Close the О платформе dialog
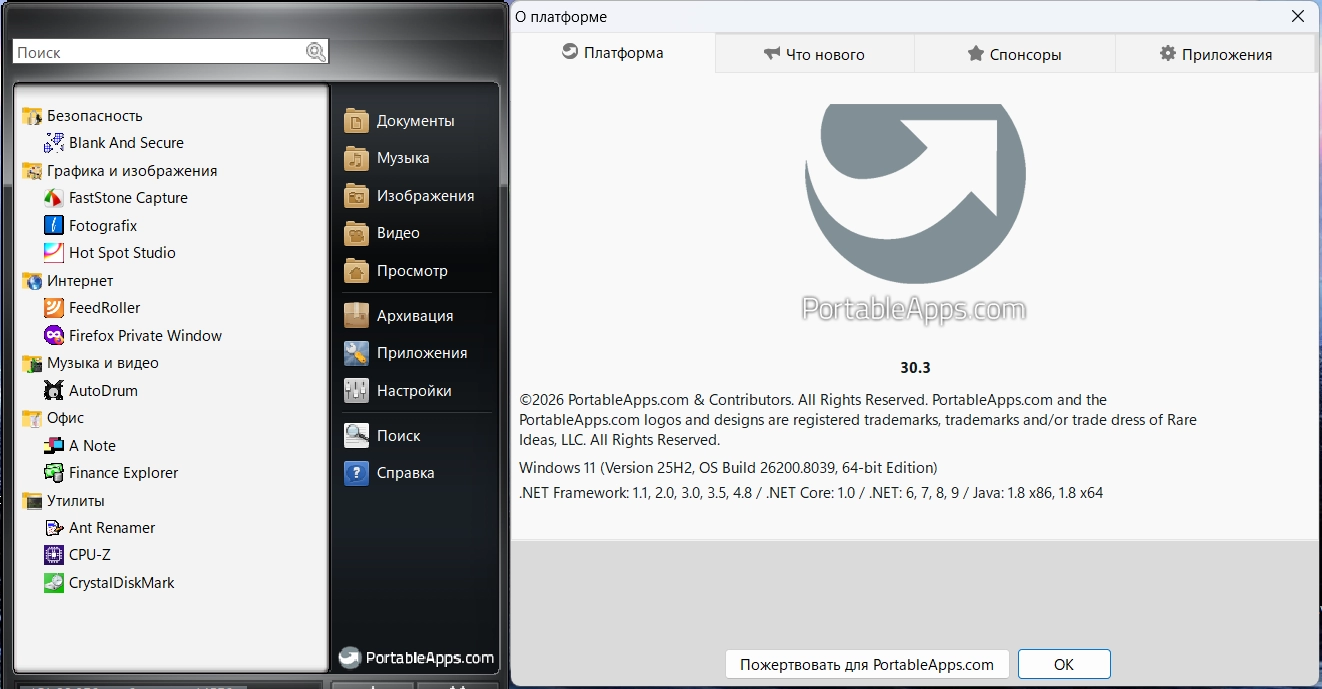 [1297, 16]
